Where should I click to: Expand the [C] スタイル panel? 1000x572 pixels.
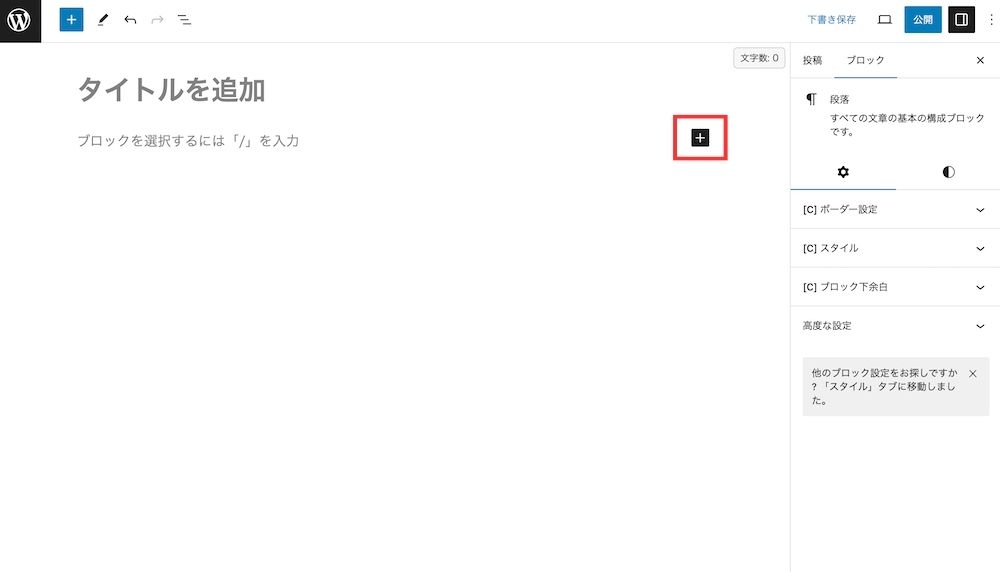[x=895, y=248]
